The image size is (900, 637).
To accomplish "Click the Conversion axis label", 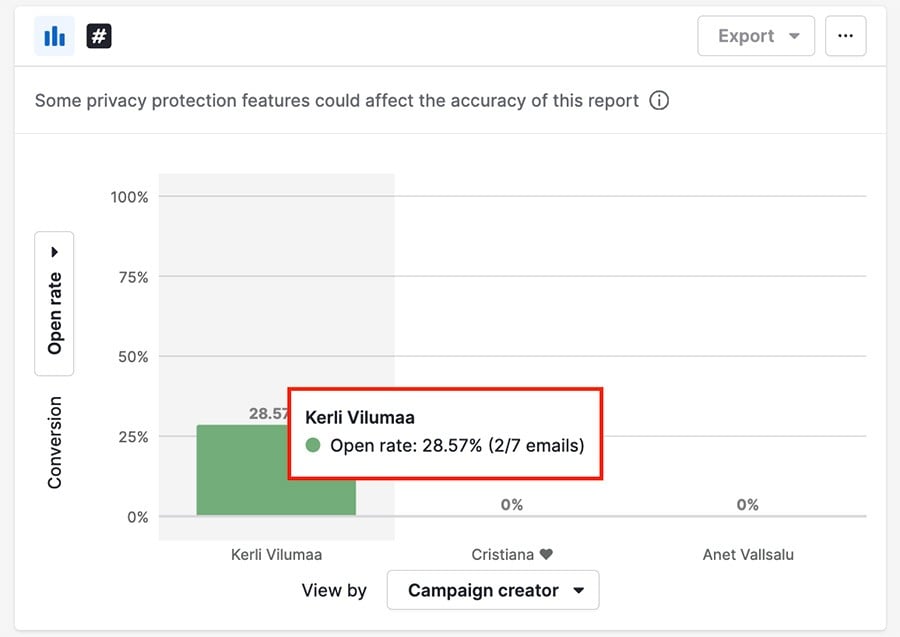I will (x=54, y=442).
